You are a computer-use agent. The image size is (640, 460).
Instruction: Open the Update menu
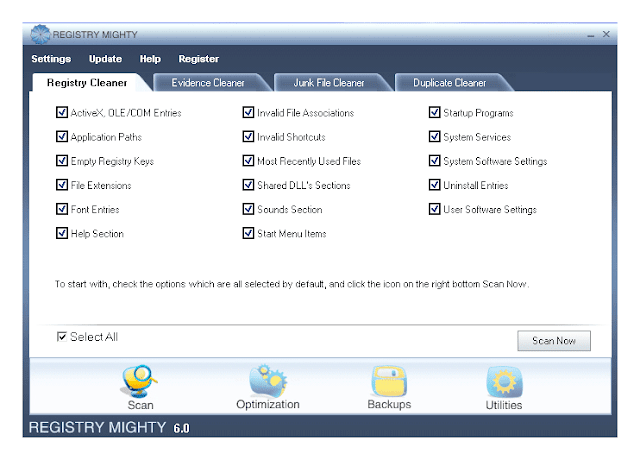105,59
